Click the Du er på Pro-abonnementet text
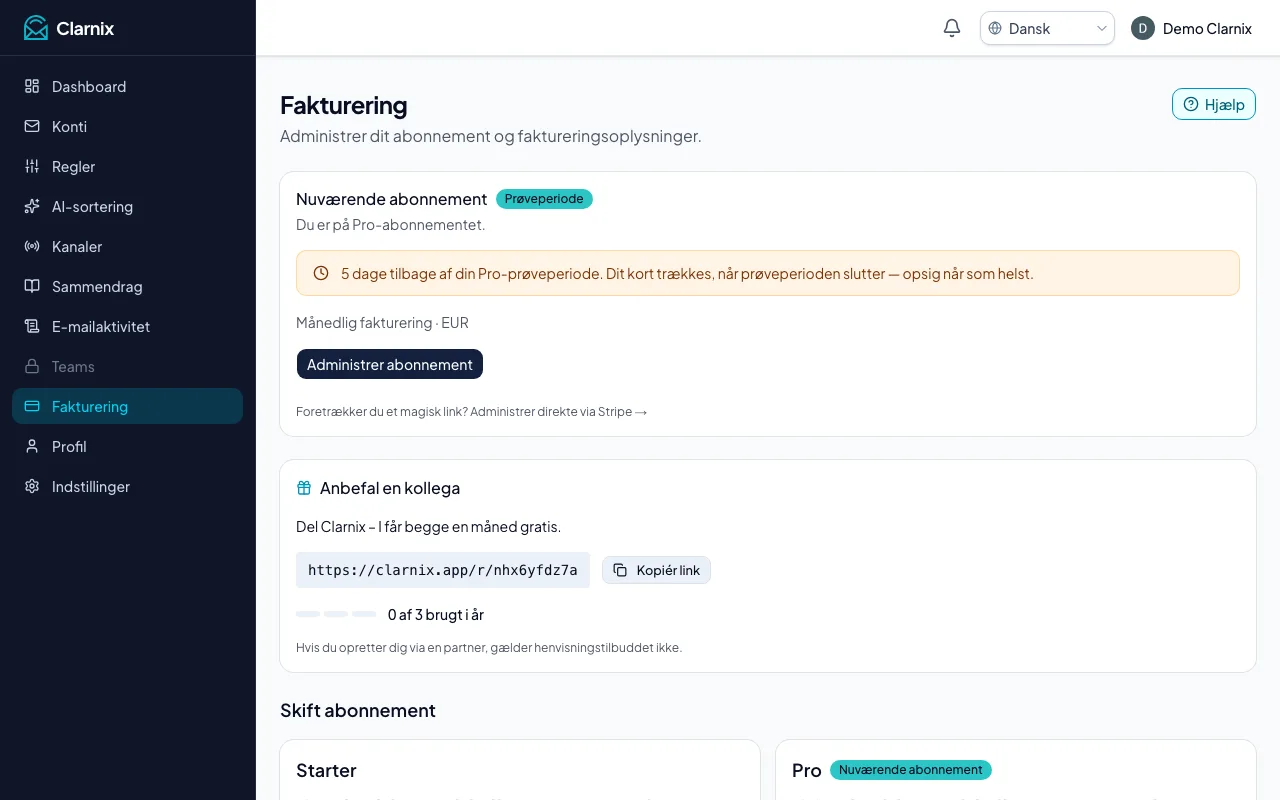 391,225
